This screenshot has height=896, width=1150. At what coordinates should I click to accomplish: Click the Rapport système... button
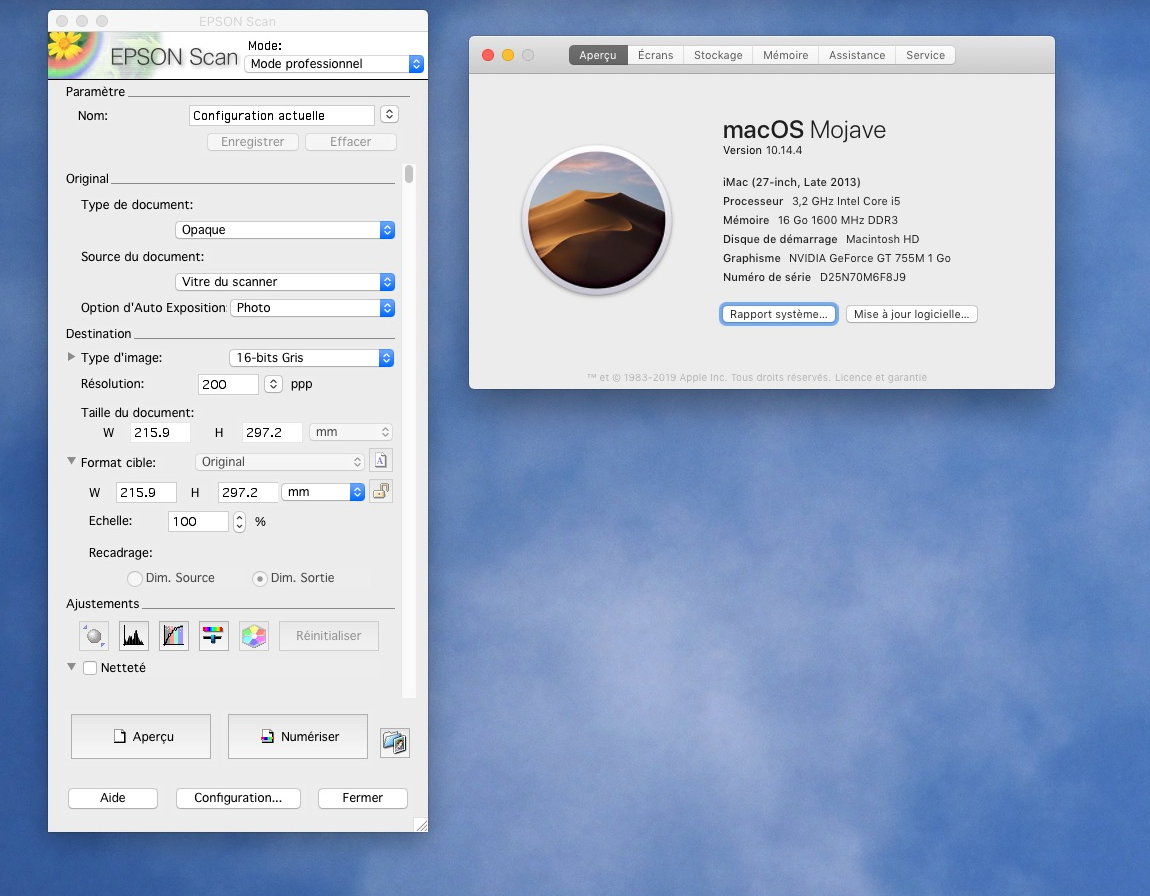pyautogui.click(x=779, y=314)
